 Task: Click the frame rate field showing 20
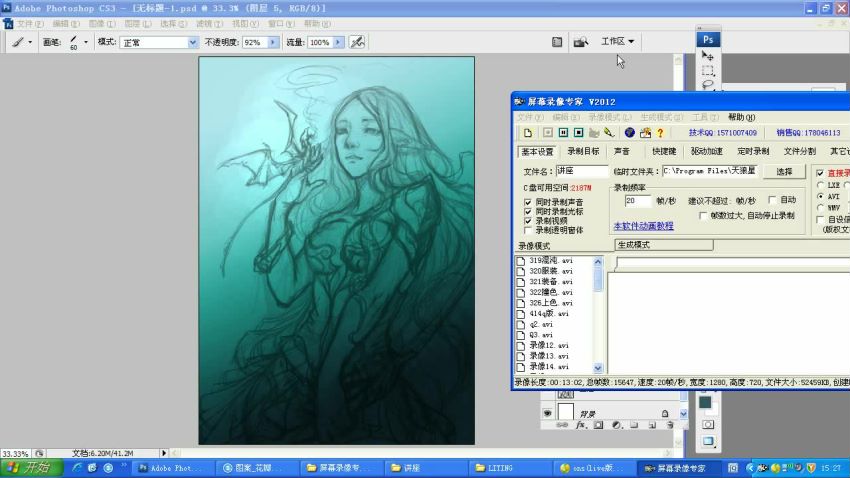[x=637, y=201]
